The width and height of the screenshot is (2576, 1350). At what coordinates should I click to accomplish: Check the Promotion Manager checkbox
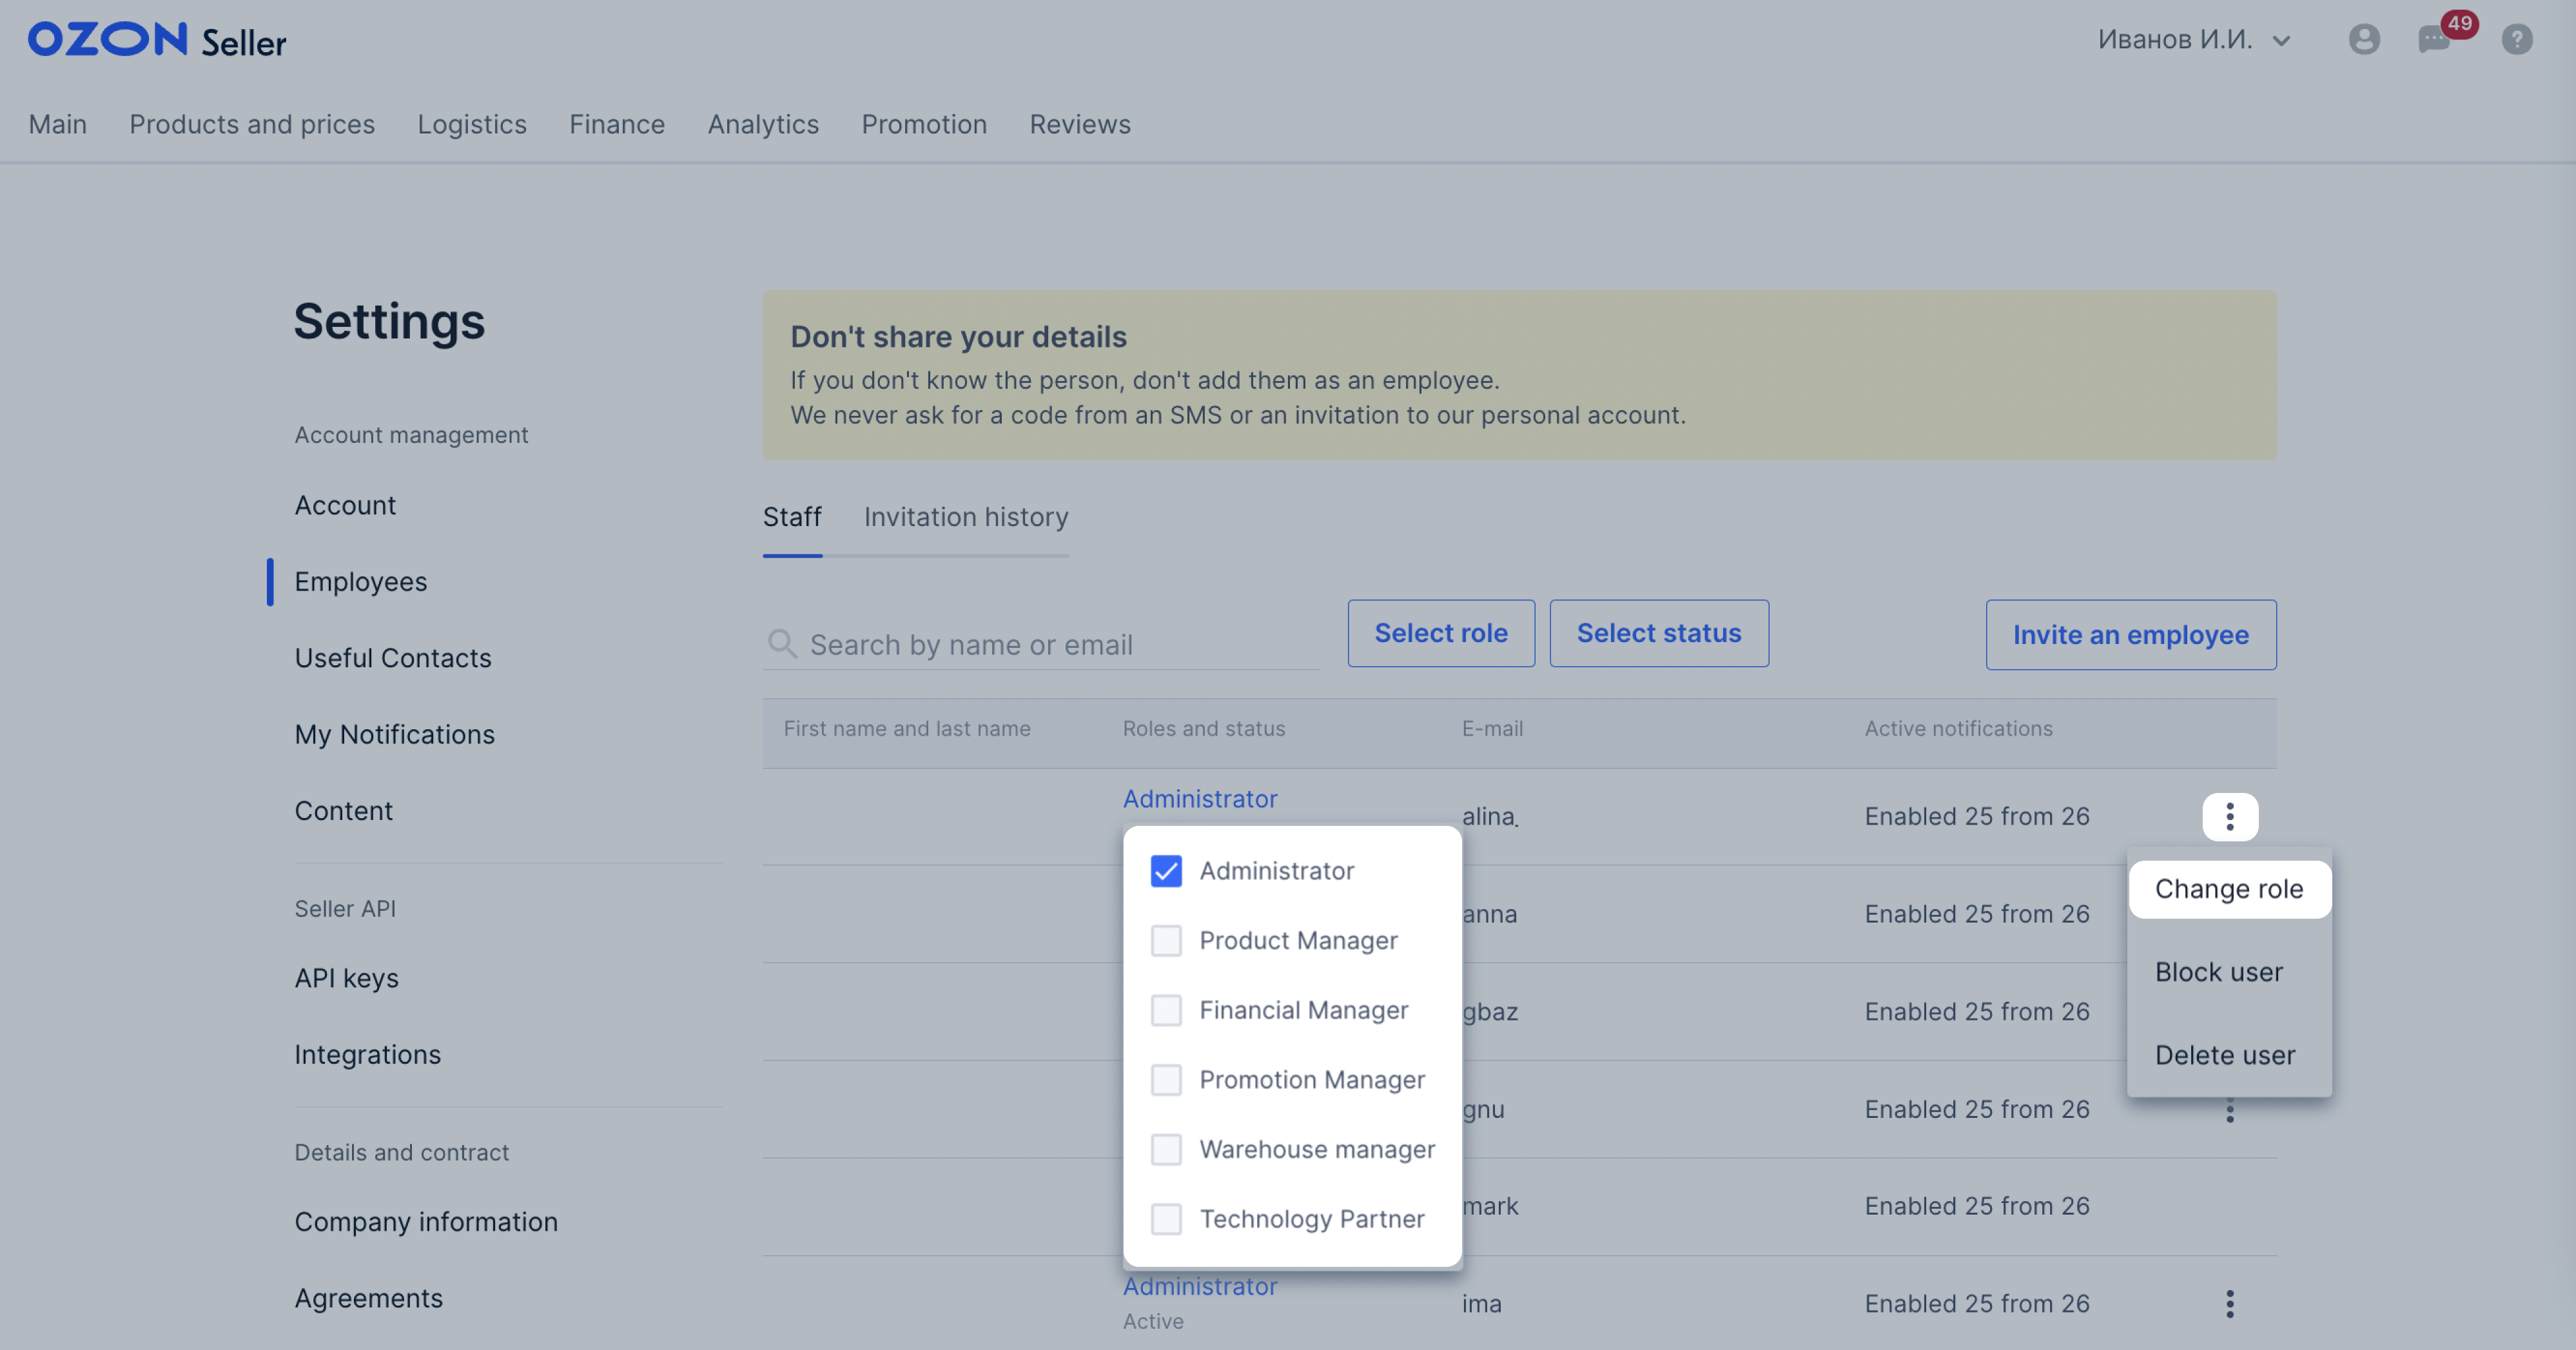click(x=1166, y=1080)
